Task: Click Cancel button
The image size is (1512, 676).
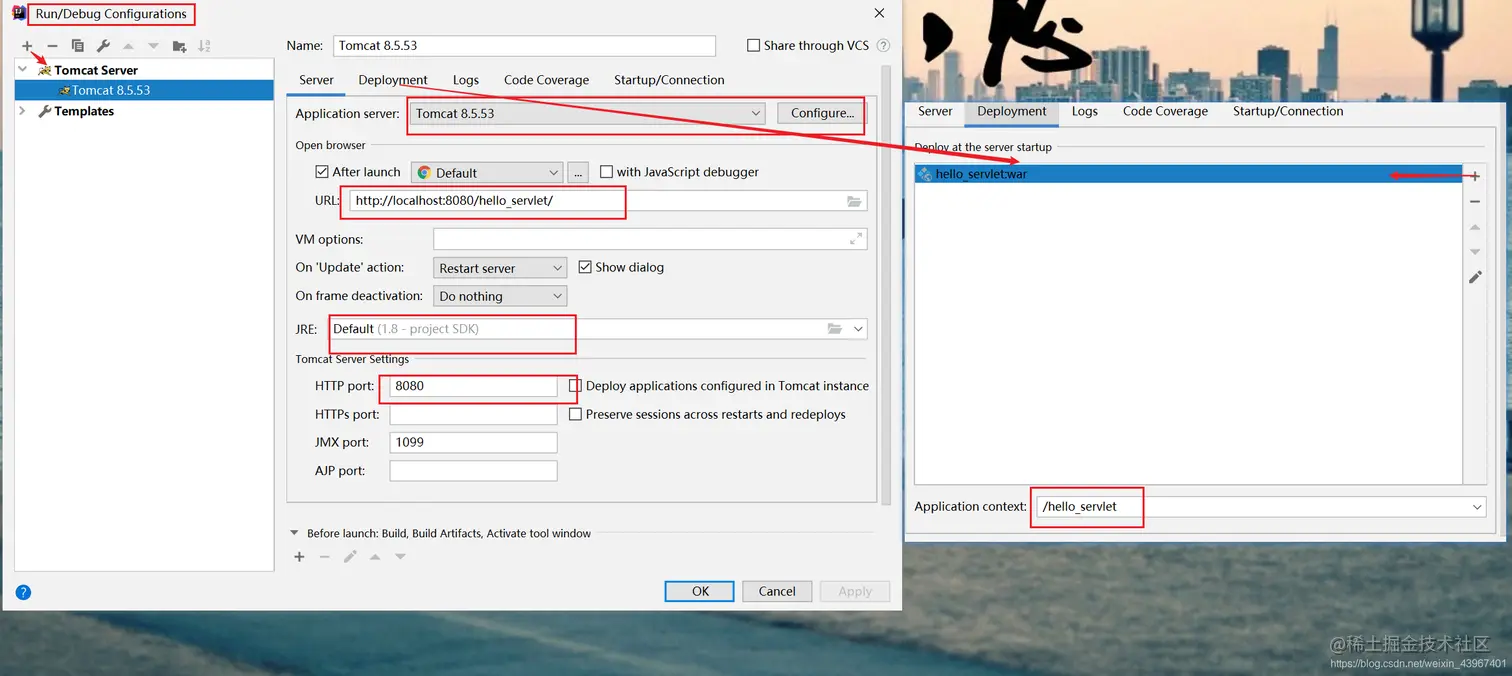Action: pyautogui.click(x=777, y=591)
